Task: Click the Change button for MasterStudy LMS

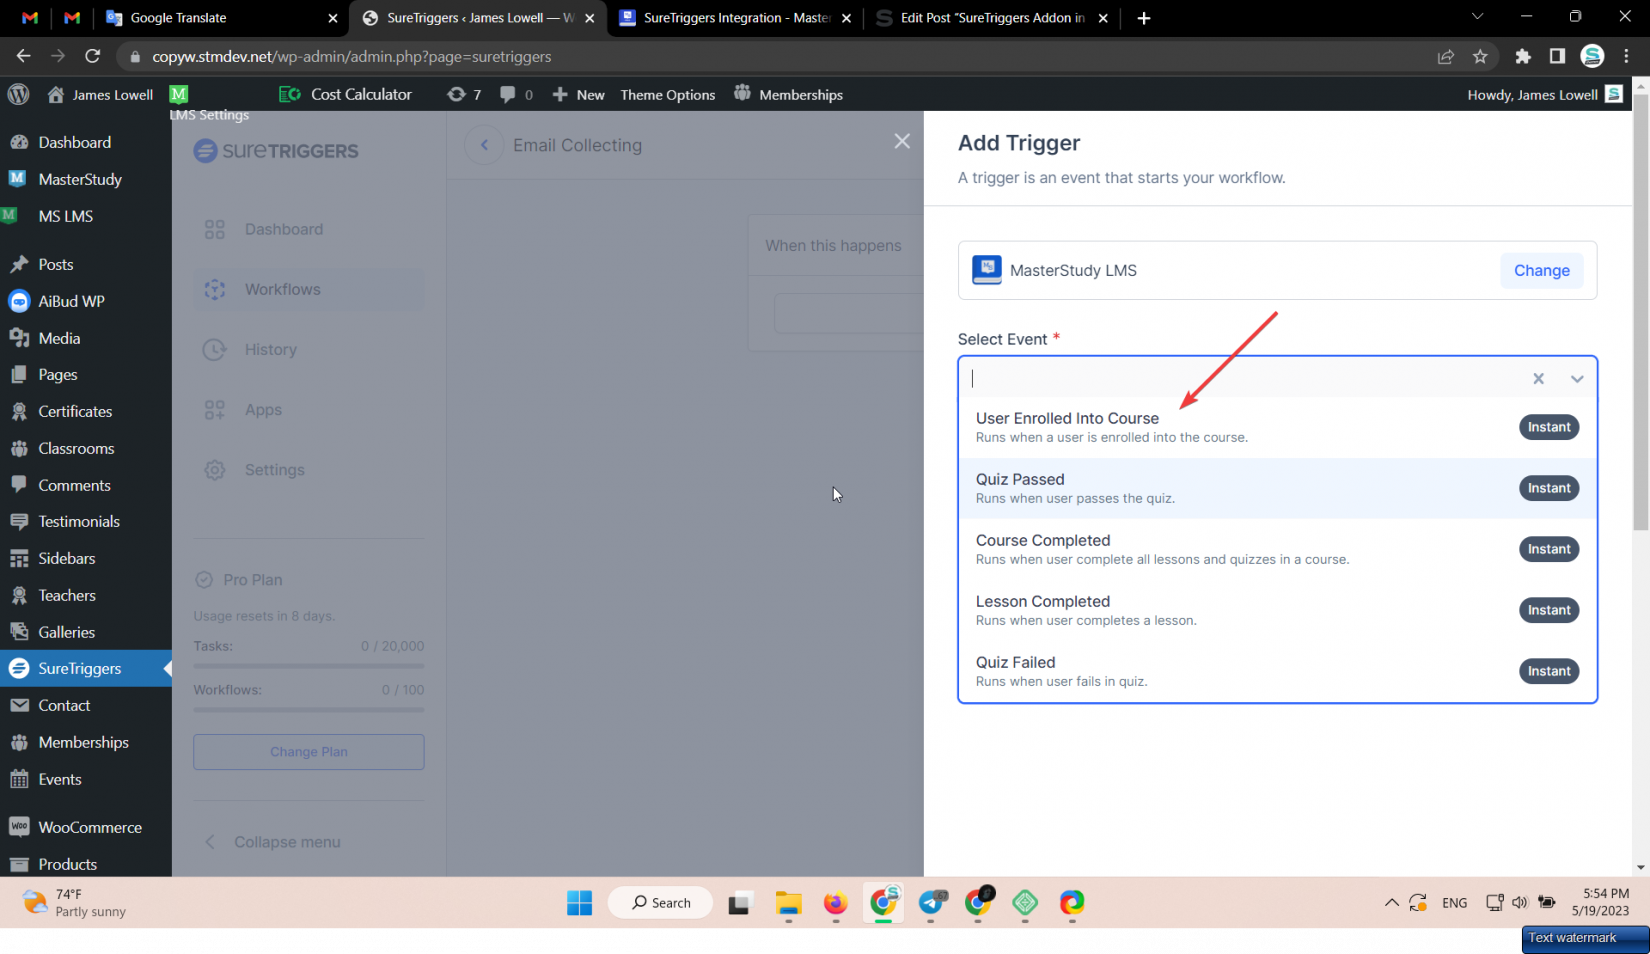Action: coord(1541,270)
